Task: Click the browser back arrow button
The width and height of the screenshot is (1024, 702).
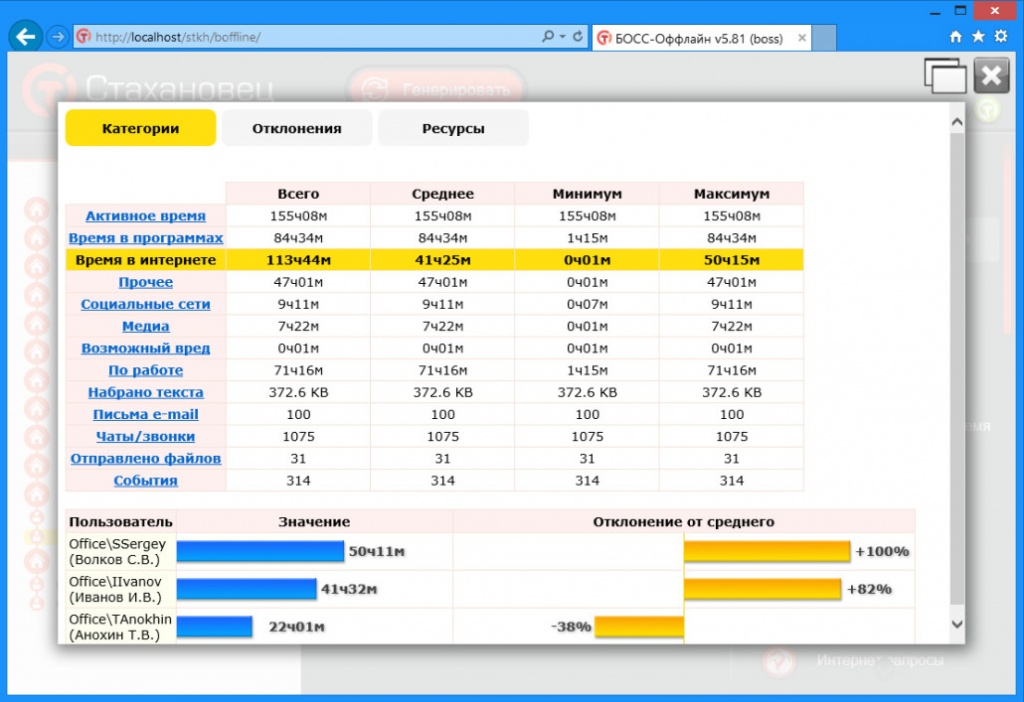Action: (x=25, y=37)
